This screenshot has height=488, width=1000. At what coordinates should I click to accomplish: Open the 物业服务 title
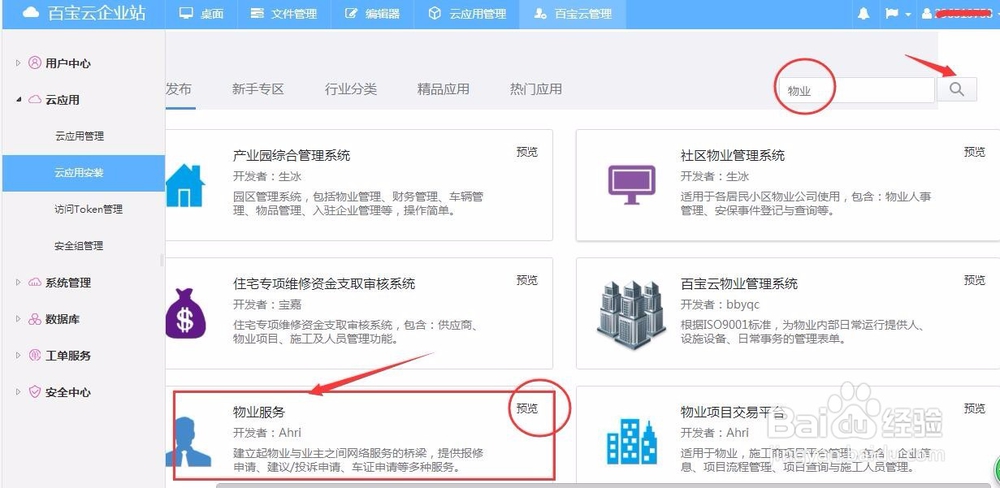pyautogui.click(x=259, y=411)
